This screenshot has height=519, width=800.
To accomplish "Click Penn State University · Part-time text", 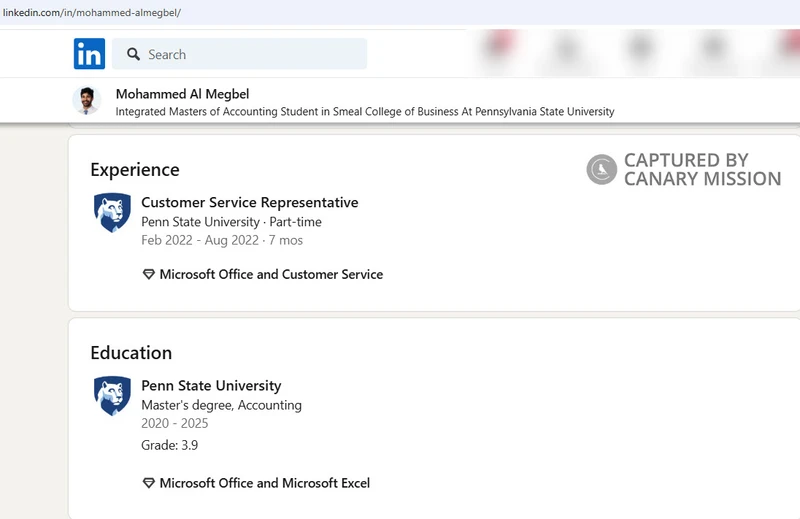I will pos(231,222).
